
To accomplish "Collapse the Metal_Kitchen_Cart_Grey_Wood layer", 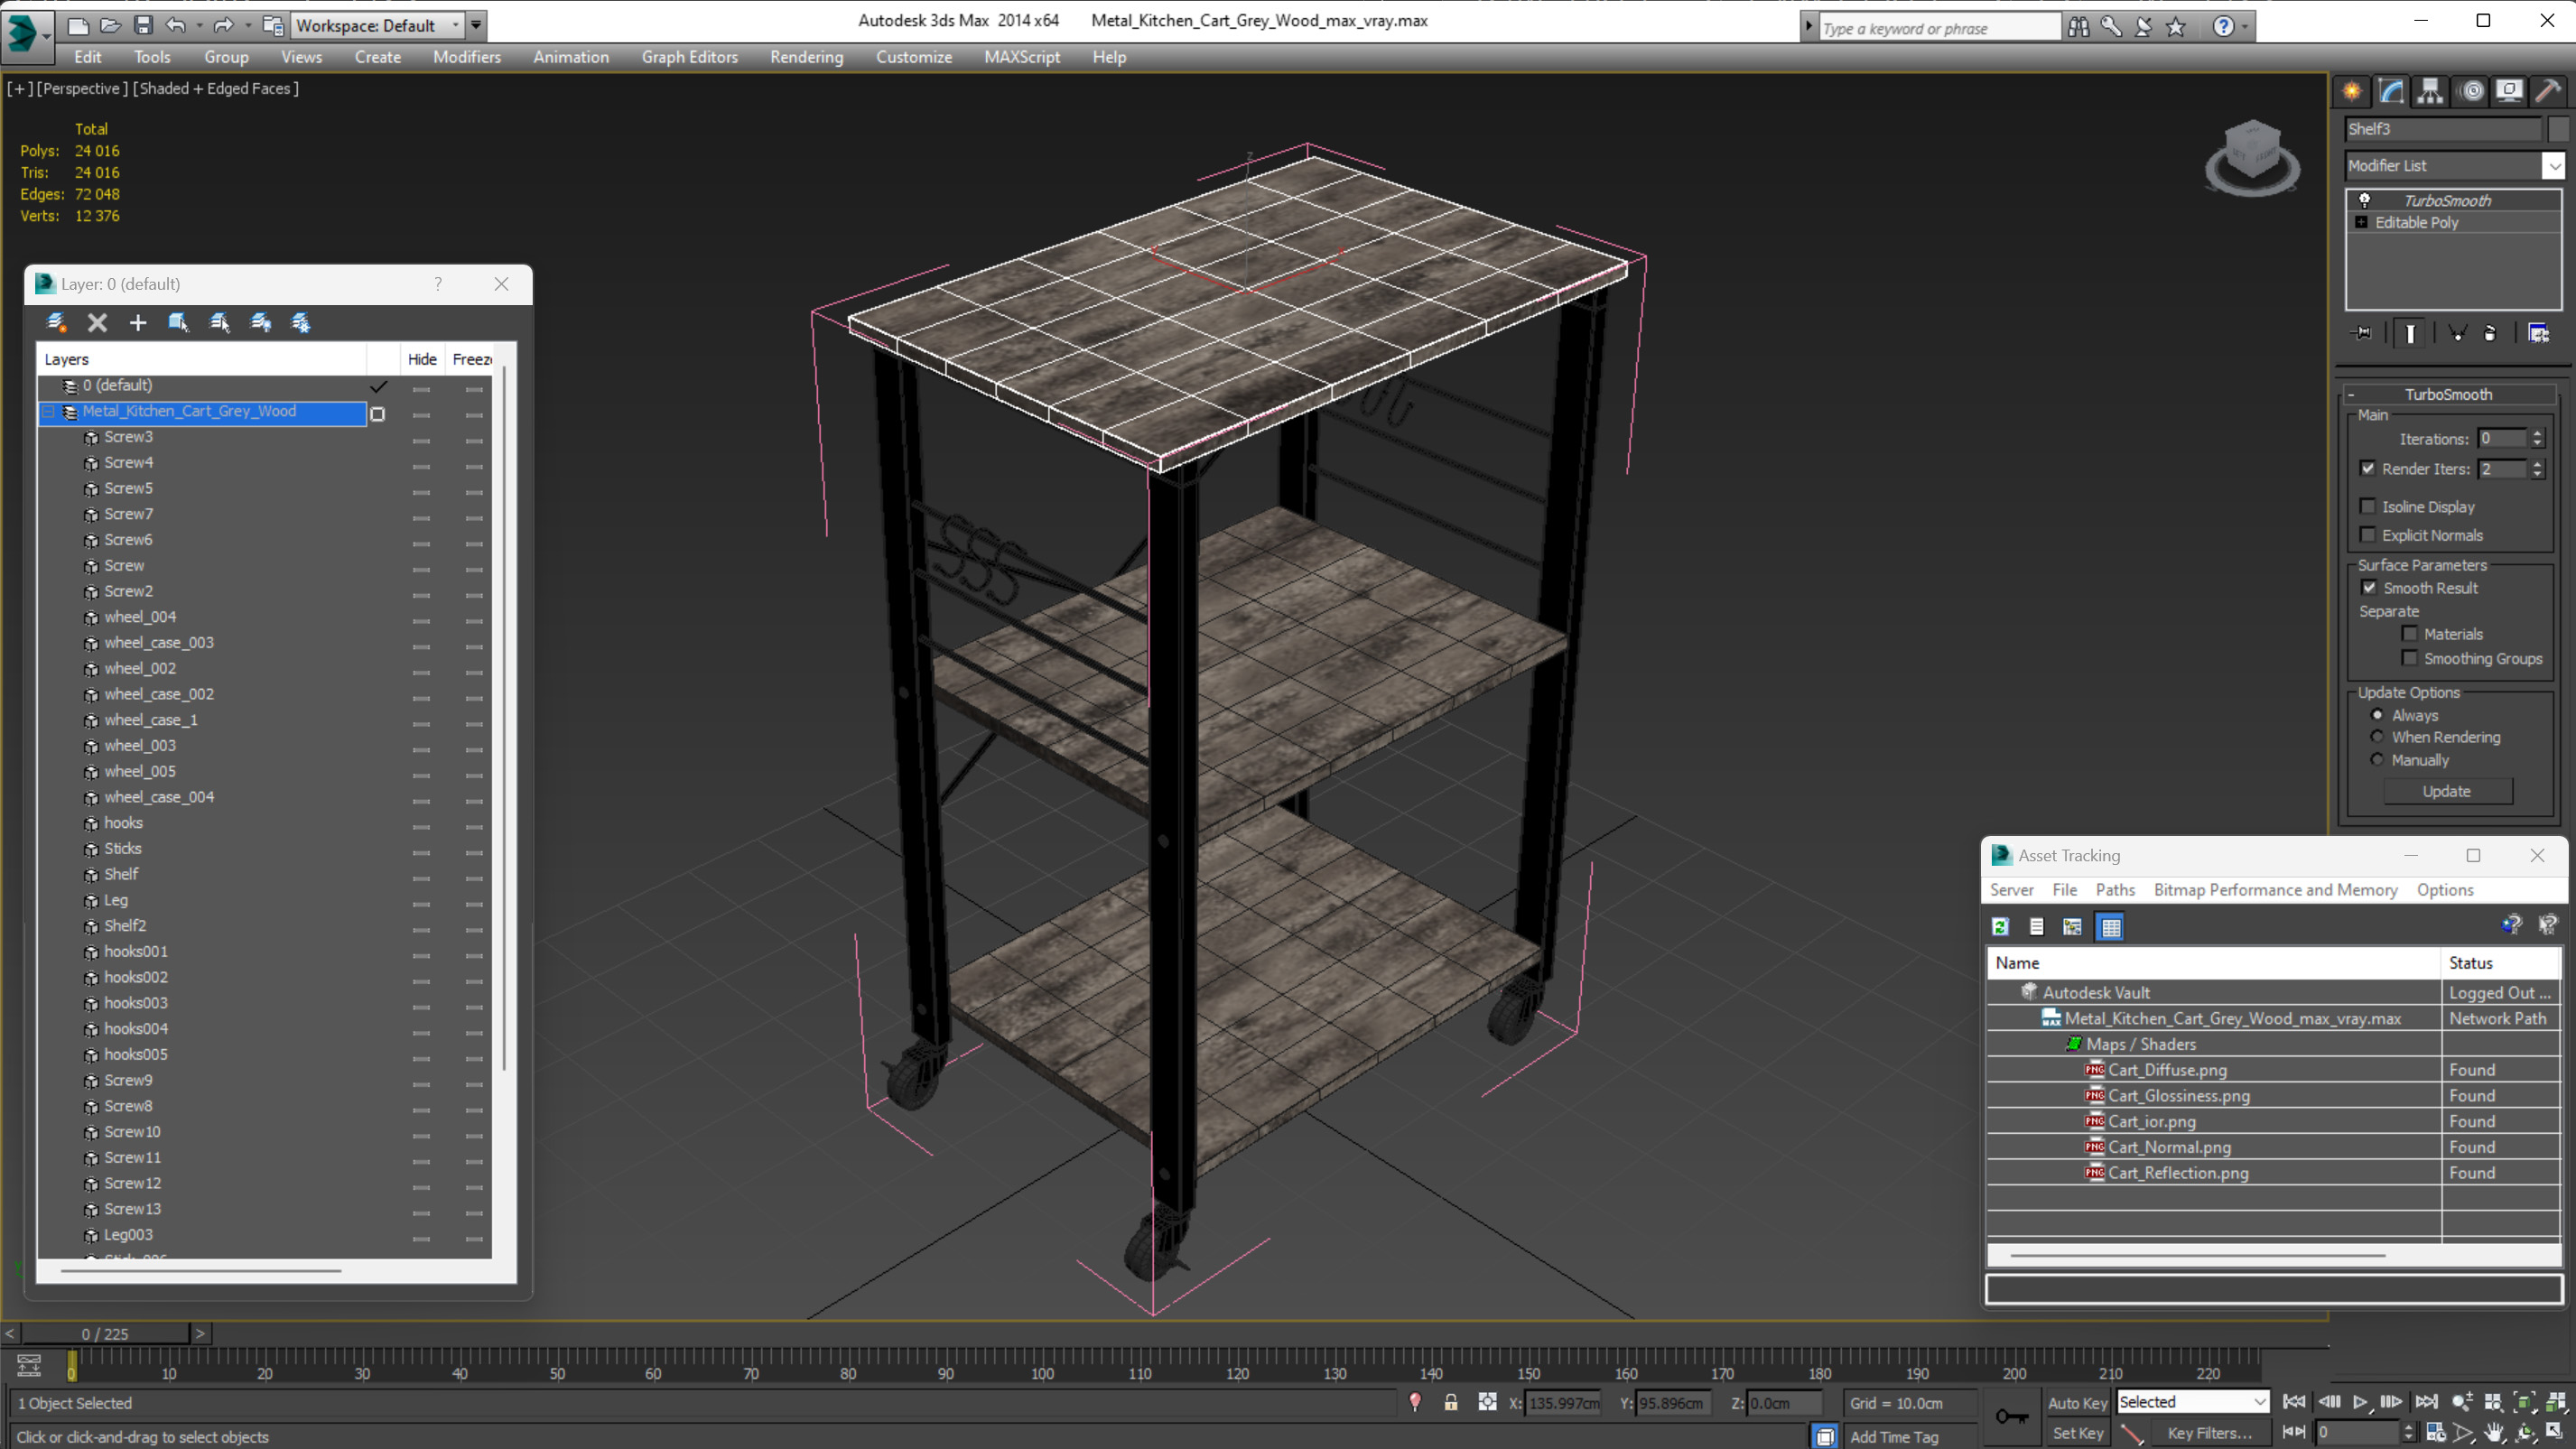I will pos(48,411).
